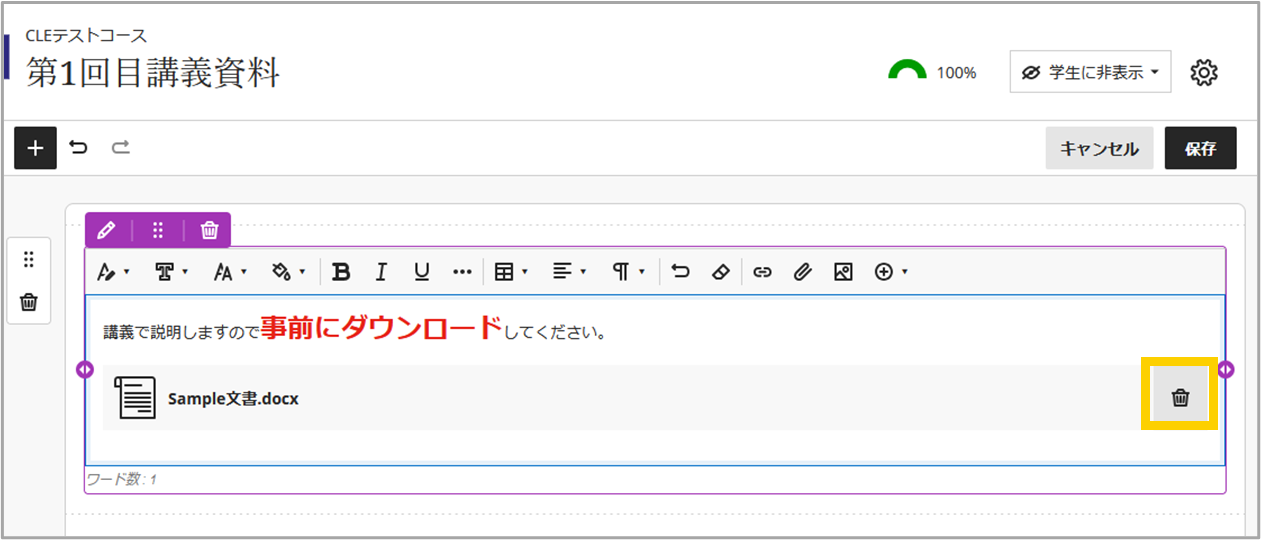Click the ワード数 word count text

point(121,479)
